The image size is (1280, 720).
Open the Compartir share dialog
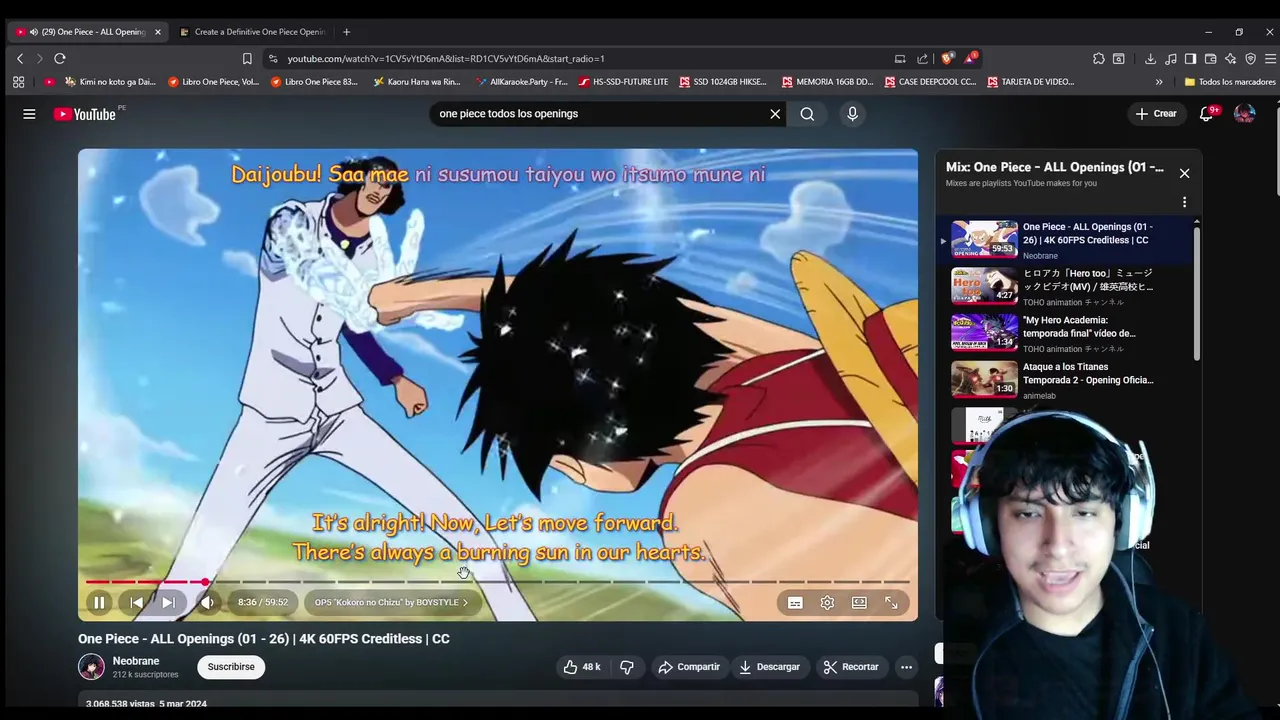coord(689,667)
